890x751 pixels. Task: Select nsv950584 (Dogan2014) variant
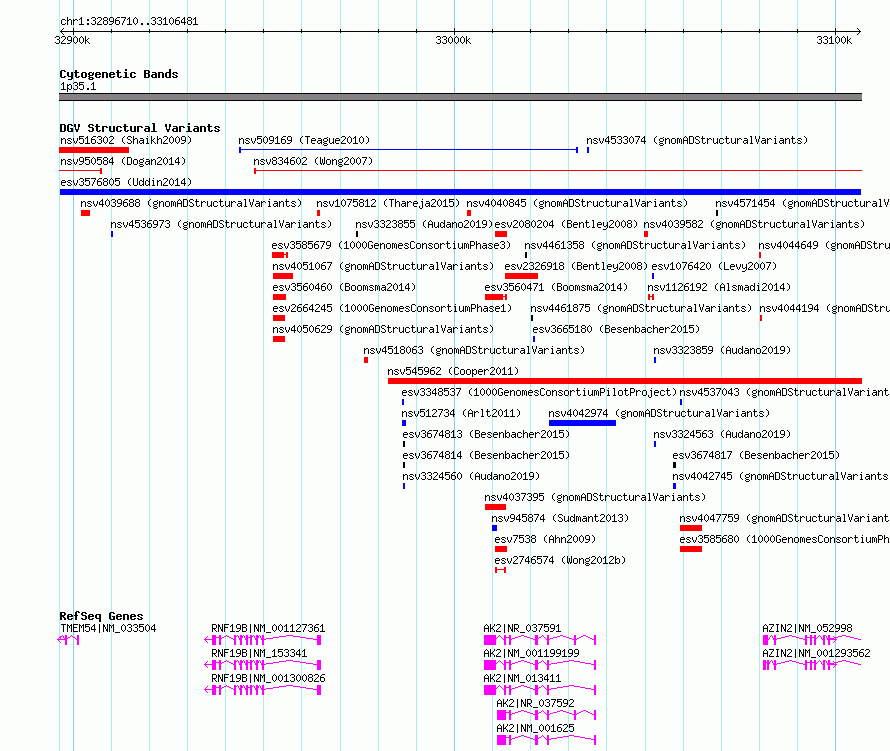click(x=123, y=161)
